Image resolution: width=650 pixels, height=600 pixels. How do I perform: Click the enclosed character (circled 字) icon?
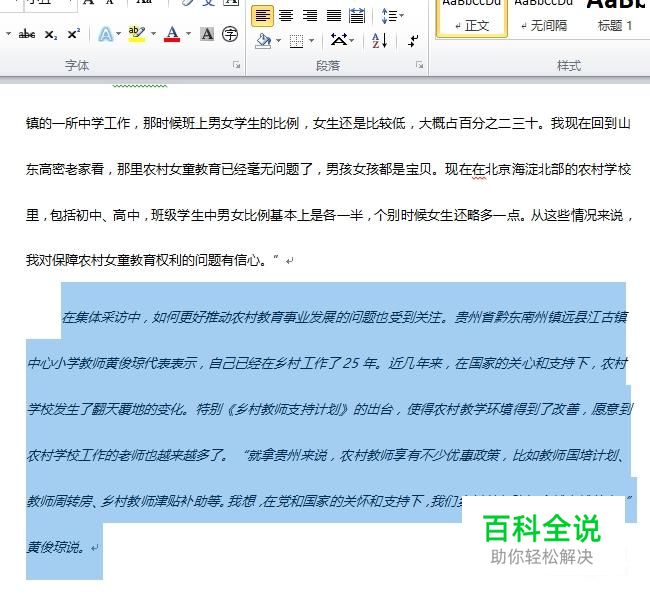tap(230, 34)
